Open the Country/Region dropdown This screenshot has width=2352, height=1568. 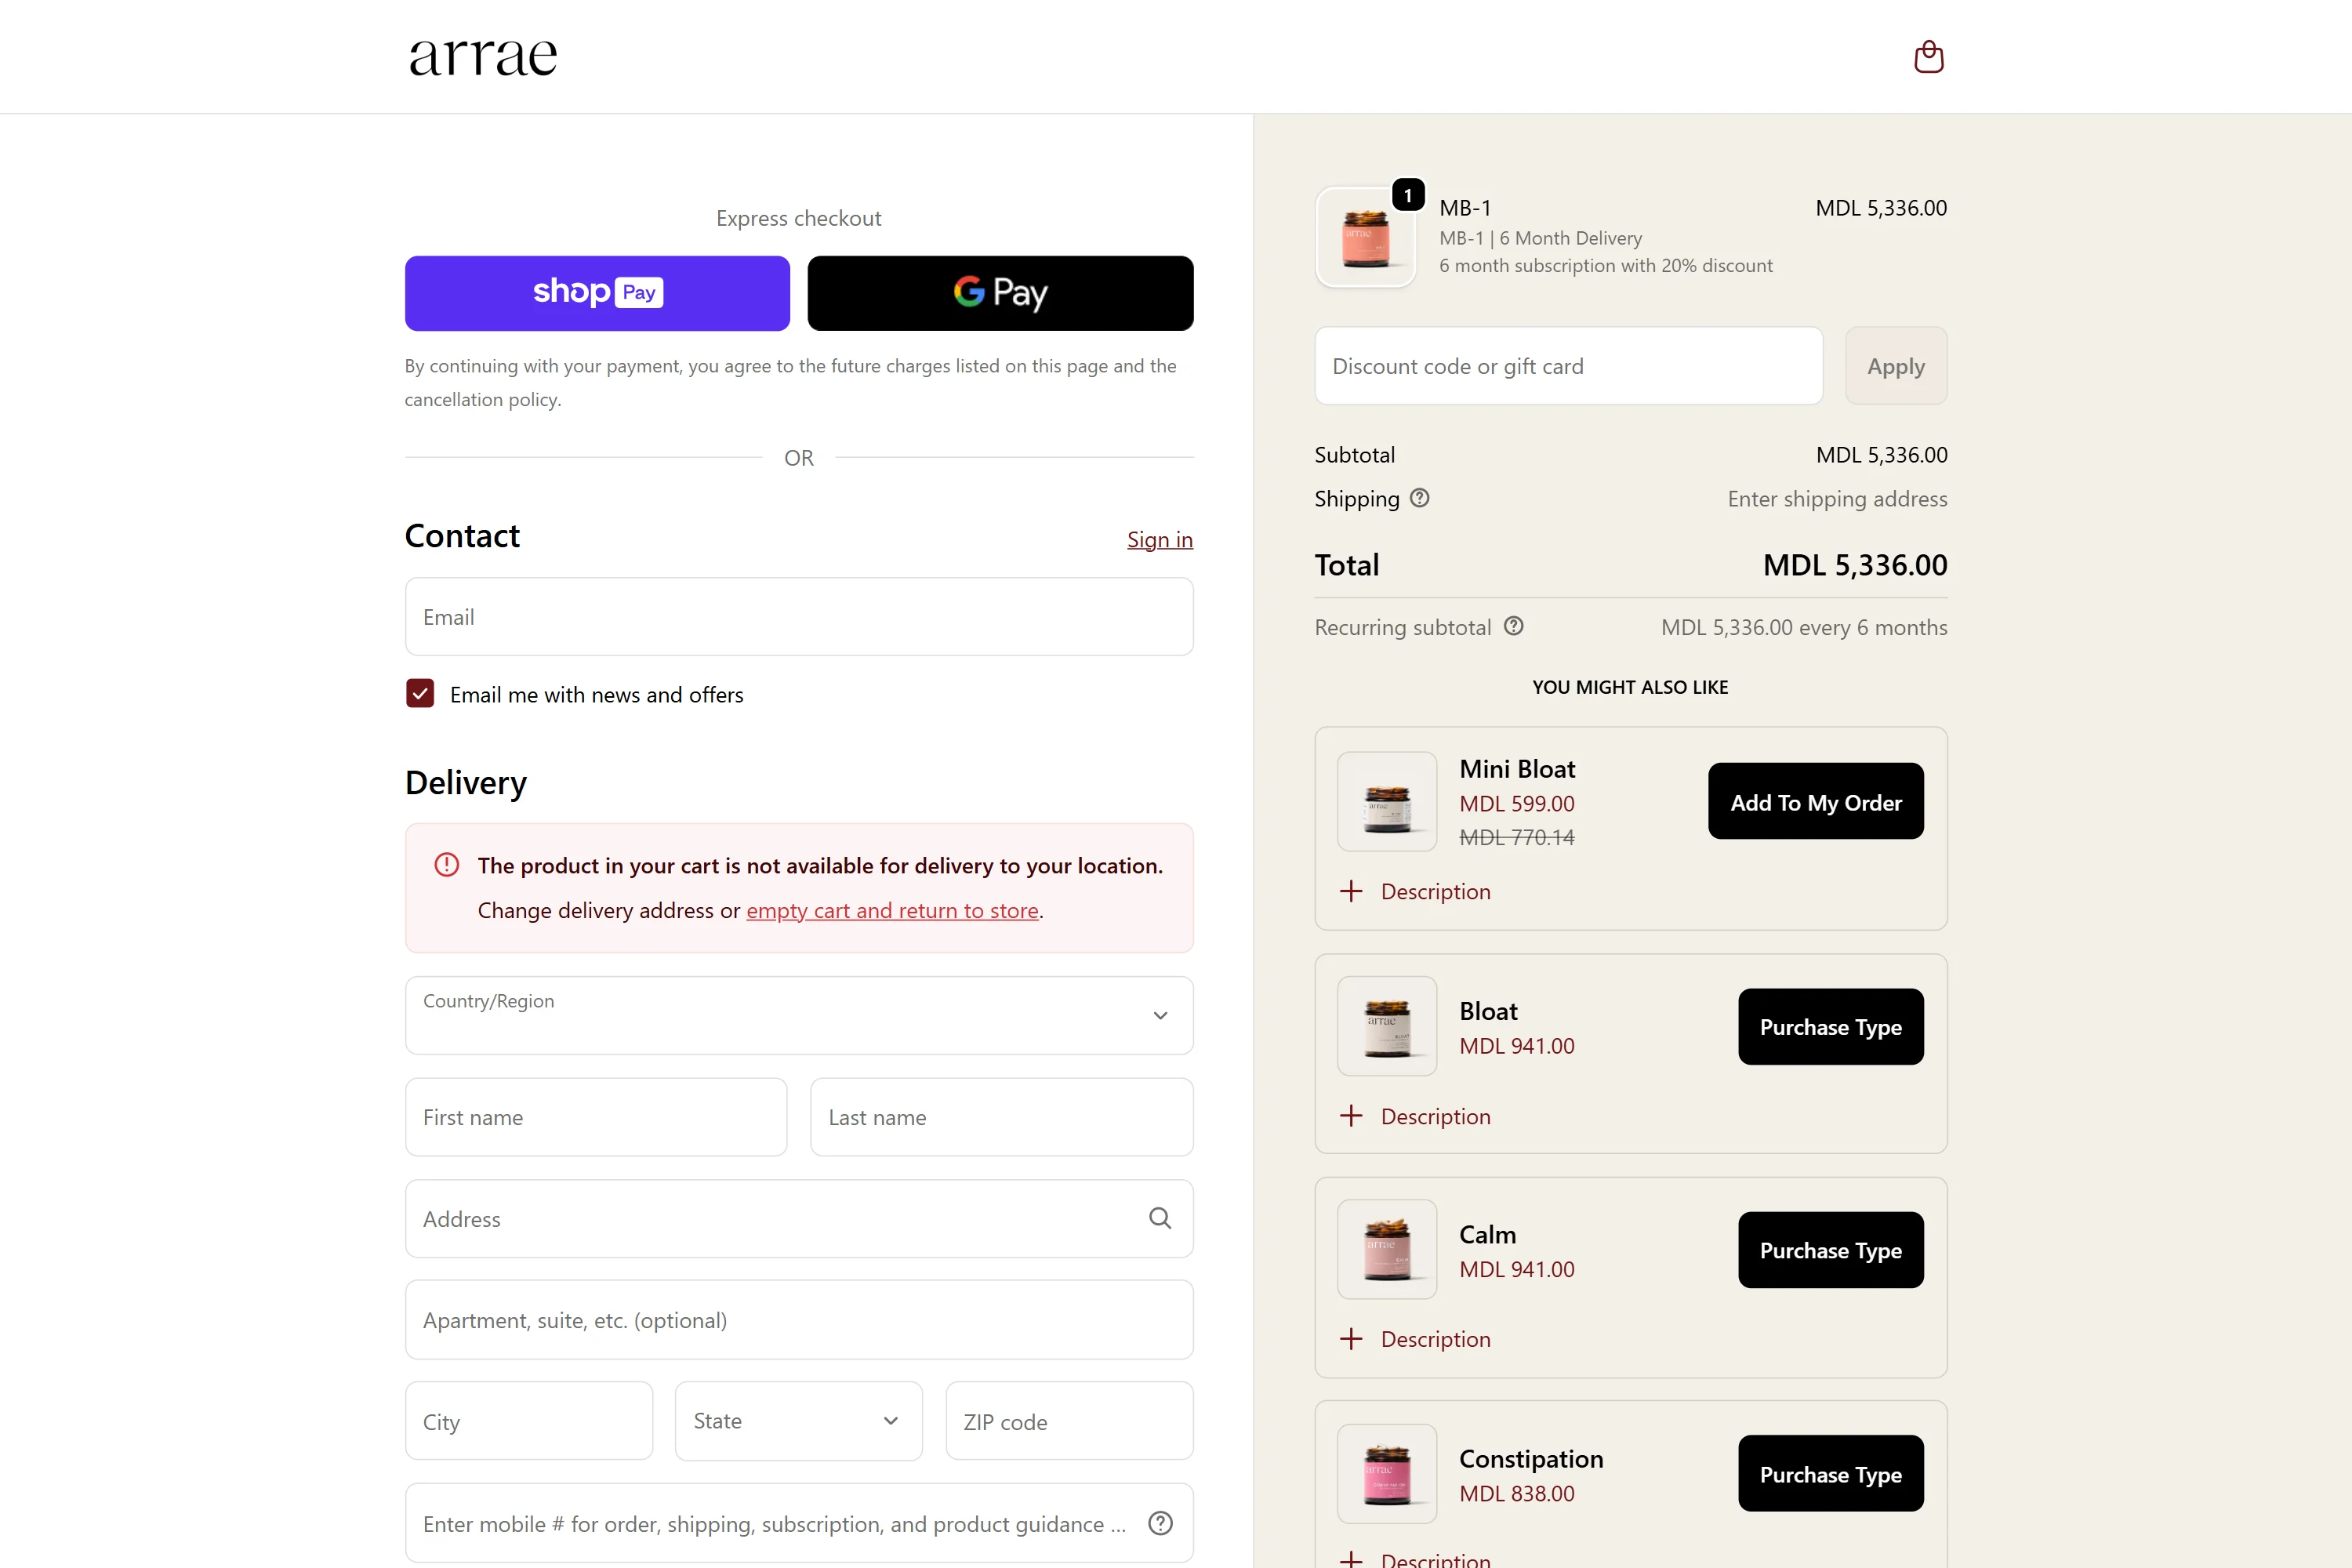[x=798, y=1015]
